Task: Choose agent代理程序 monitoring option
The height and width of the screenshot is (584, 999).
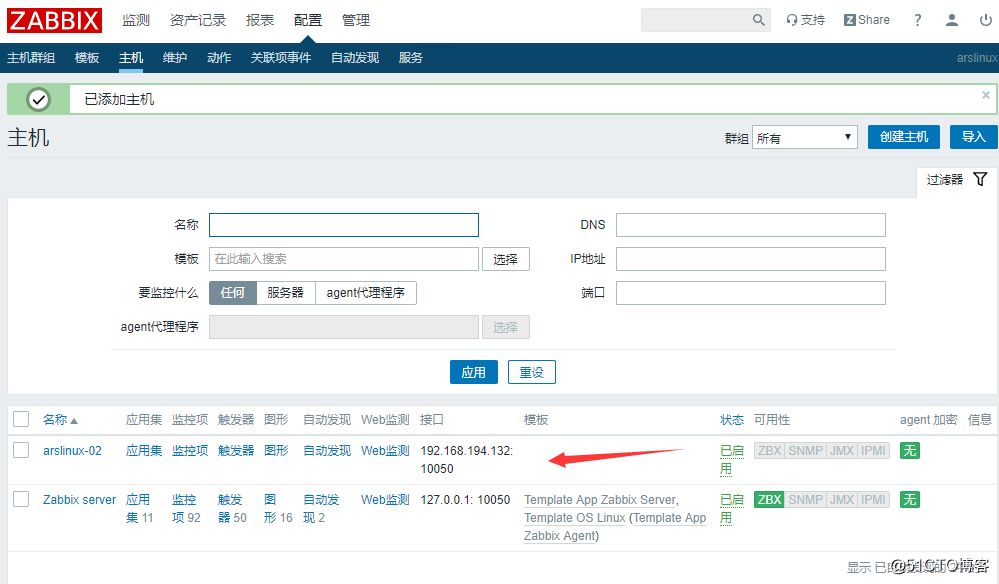Action: coord(366,293)
